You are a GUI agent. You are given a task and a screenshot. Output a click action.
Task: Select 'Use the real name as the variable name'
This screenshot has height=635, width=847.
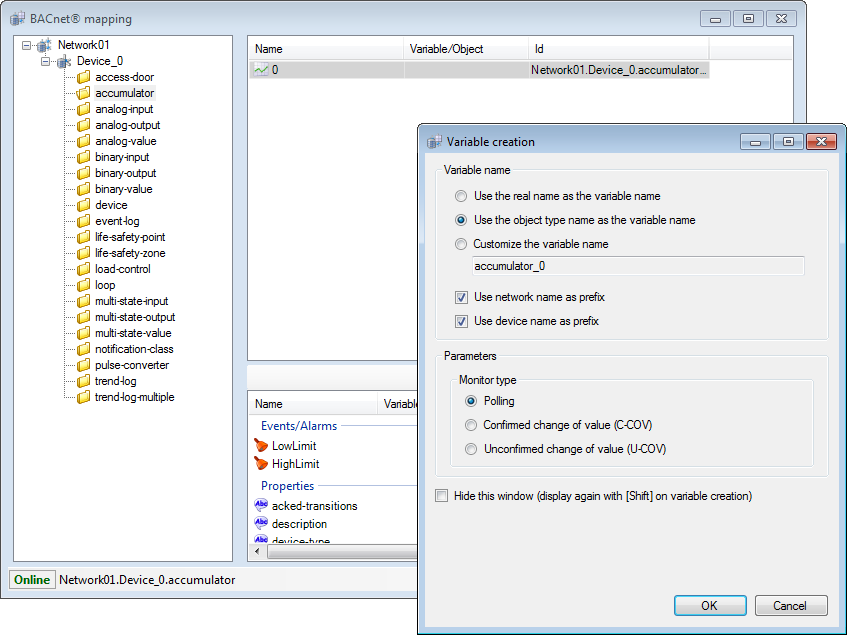461,196
